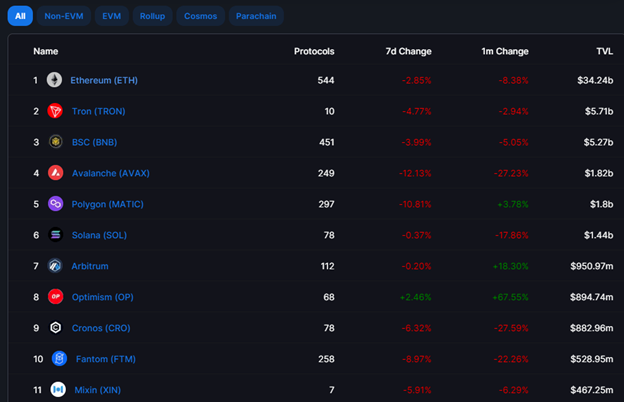Sort table by Name column header
Viewport: 624px width, 402px height.
tap(46, 51)
